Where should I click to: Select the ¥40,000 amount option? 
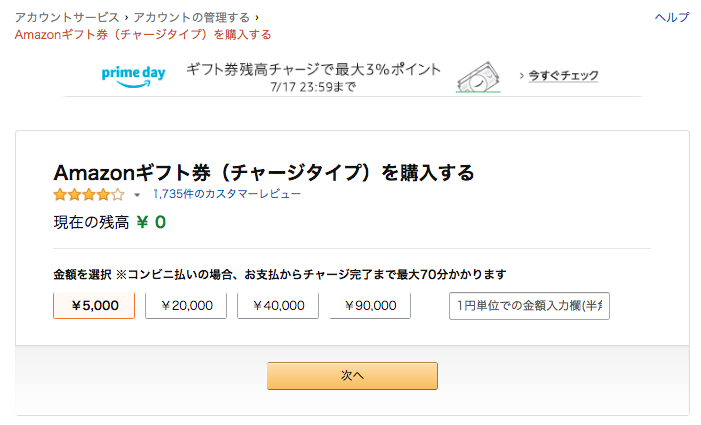[278, 306]
